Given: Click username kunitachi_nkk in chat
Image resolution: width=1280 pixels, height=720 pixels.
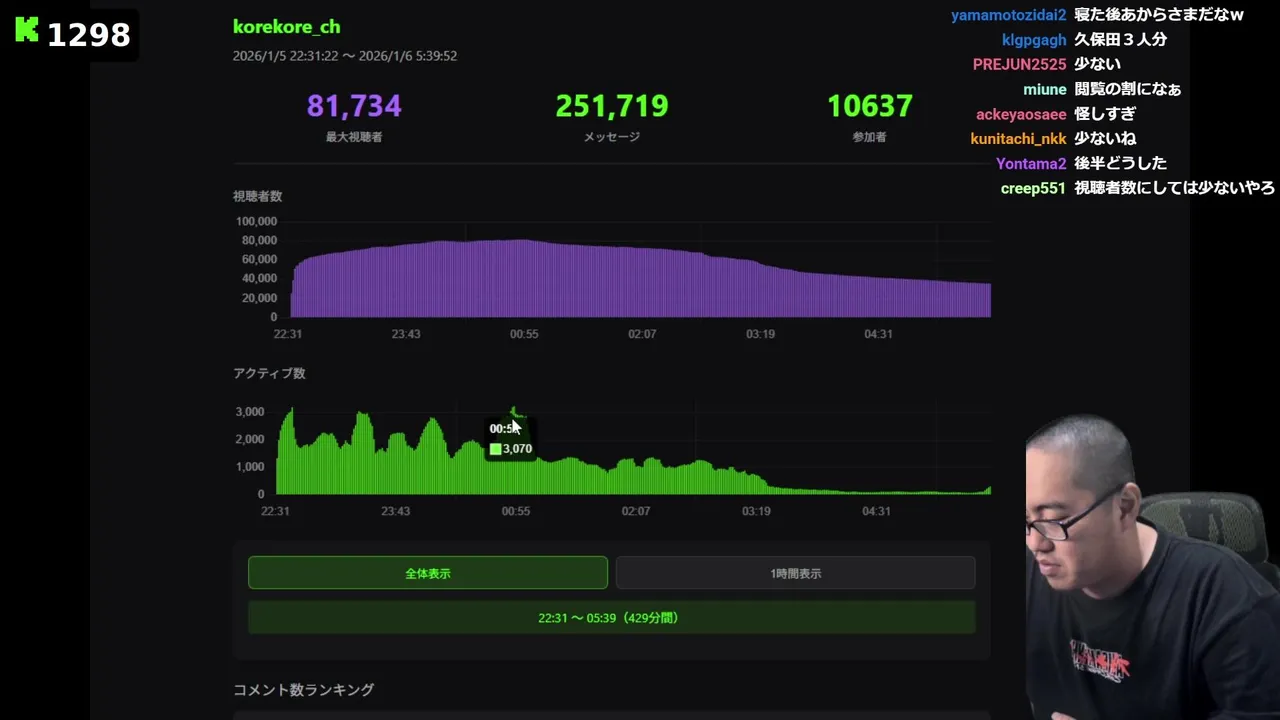Looking at the screenshot, I should pyautogui.click(x=1018, y=139).
